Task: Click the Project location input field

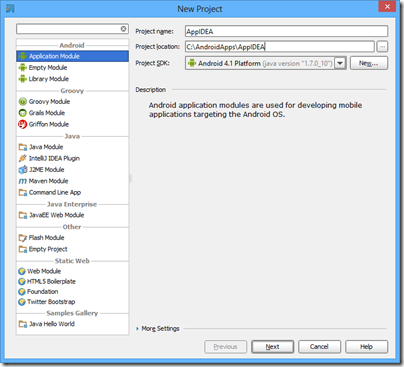Action: (280, 47)
